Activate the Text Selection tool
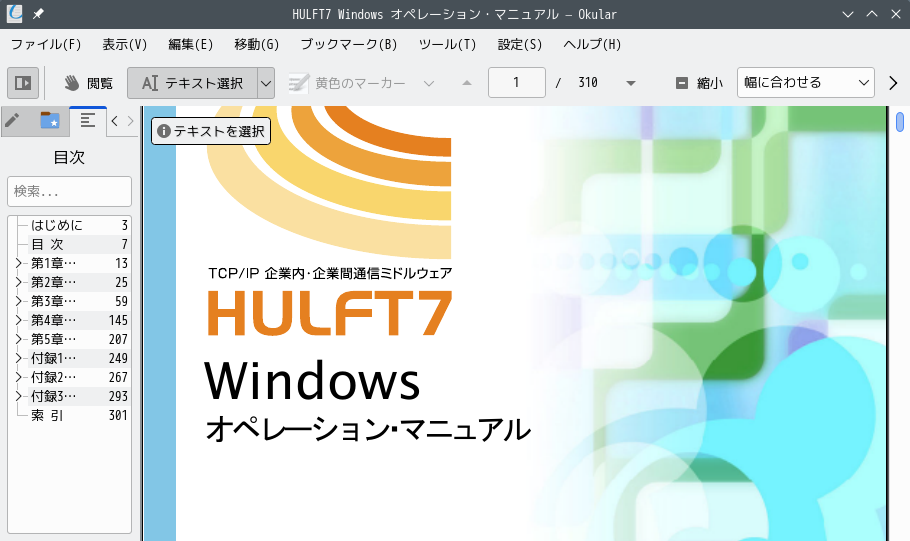 click(193, 83)
